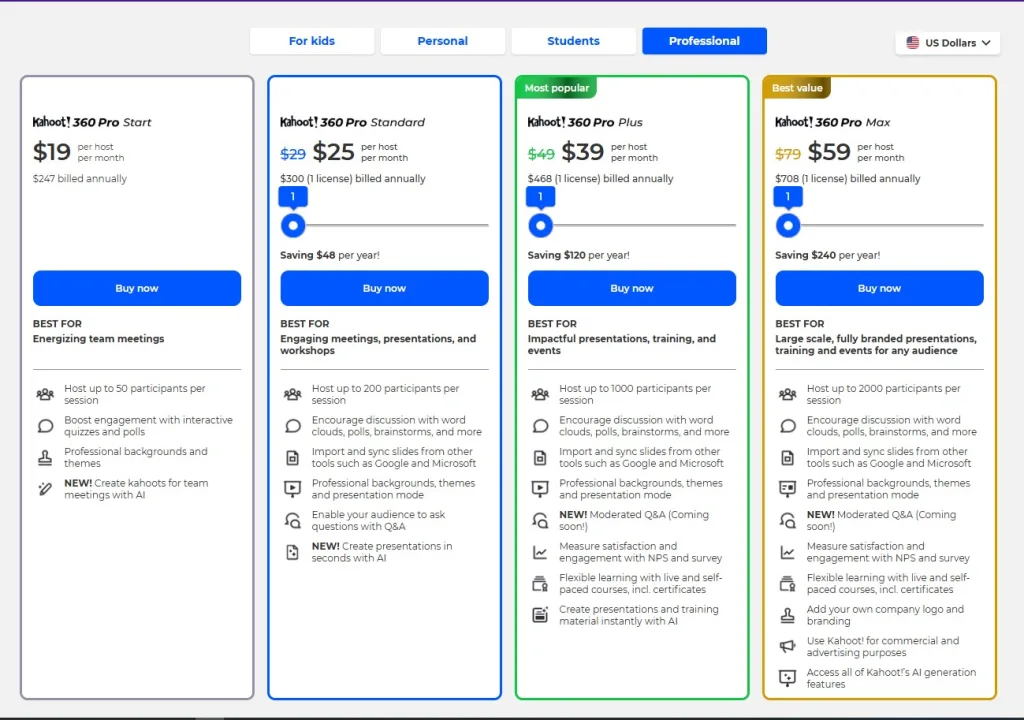
Task: Select the Personal pricing tab
Action: (x=442, y=41)
